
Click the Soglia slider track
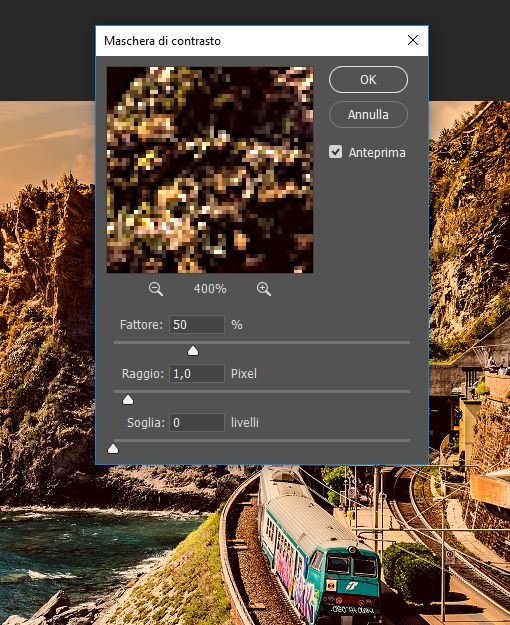262,440
